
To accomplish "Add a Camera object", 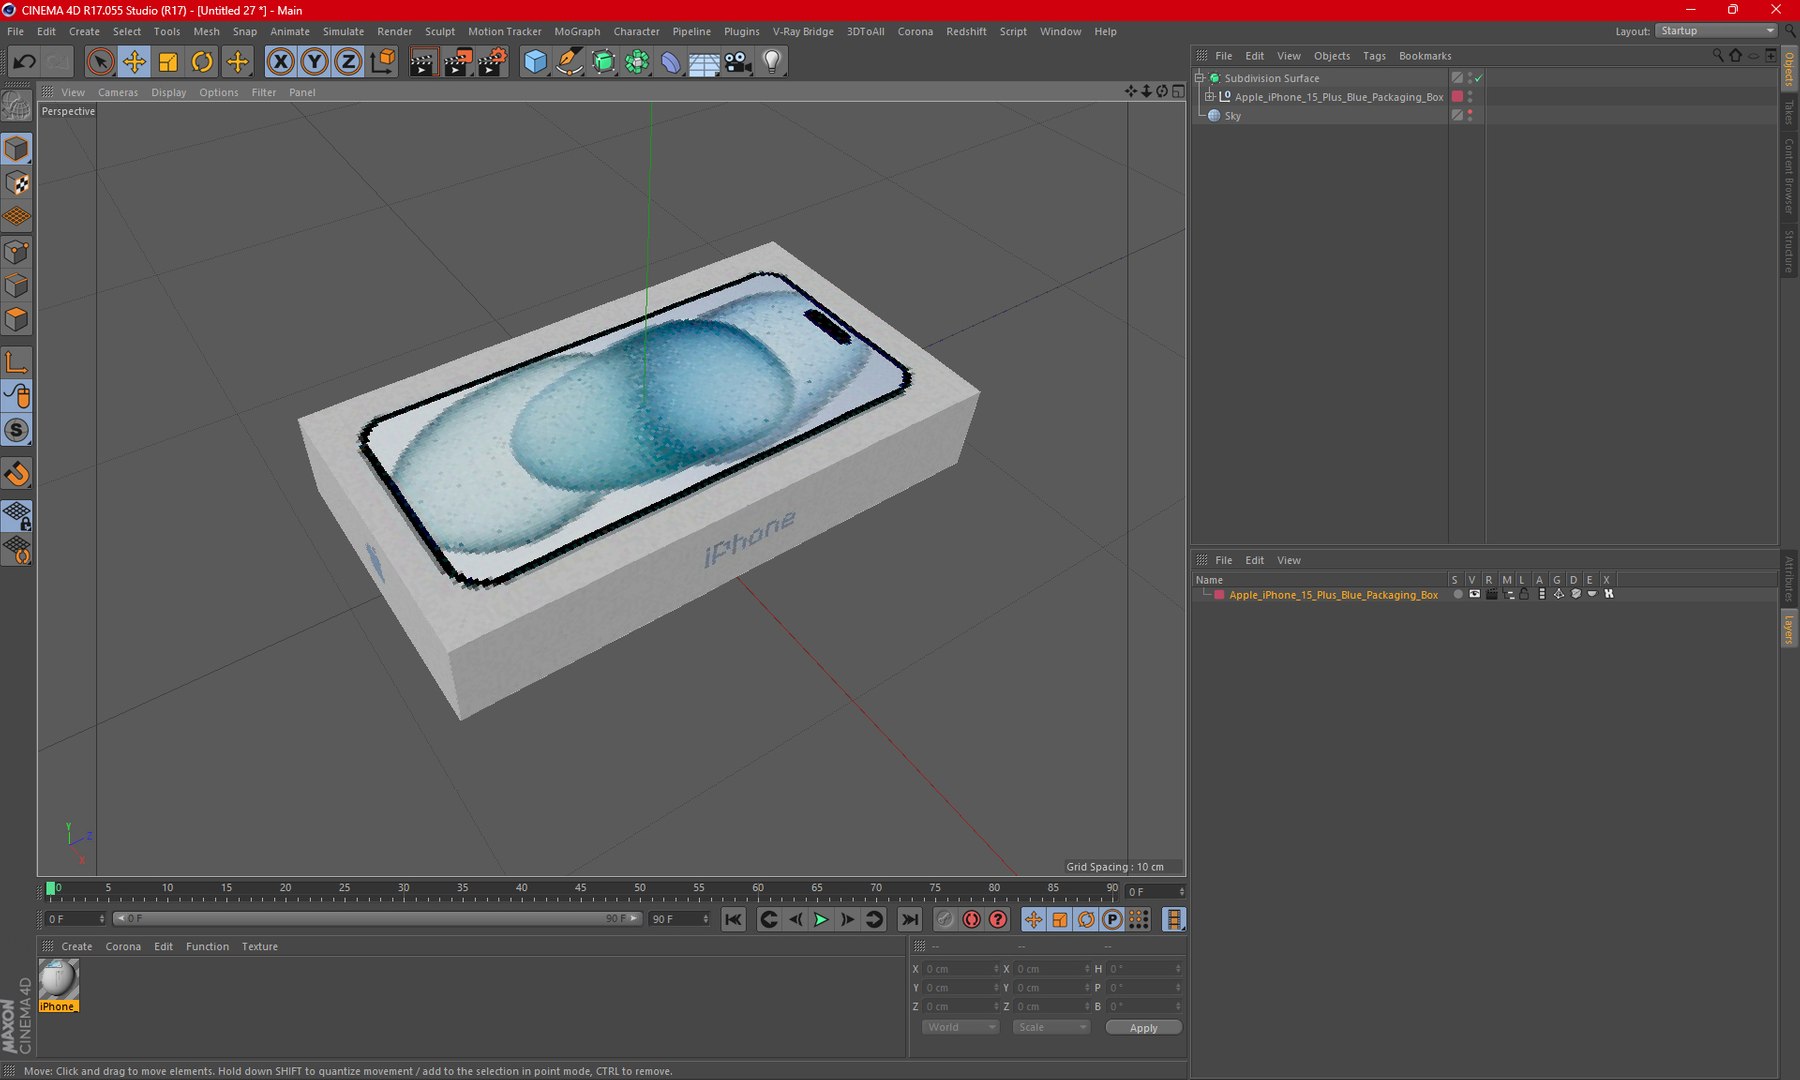I will click(738, 62).
